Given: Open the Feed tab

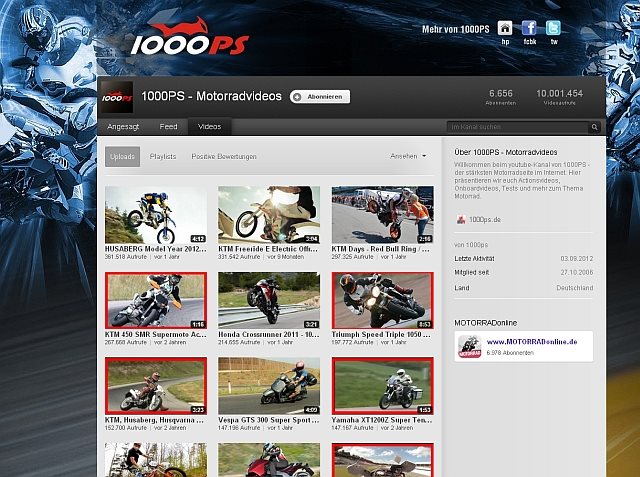Looking at the screenshot, I should 169,127.
